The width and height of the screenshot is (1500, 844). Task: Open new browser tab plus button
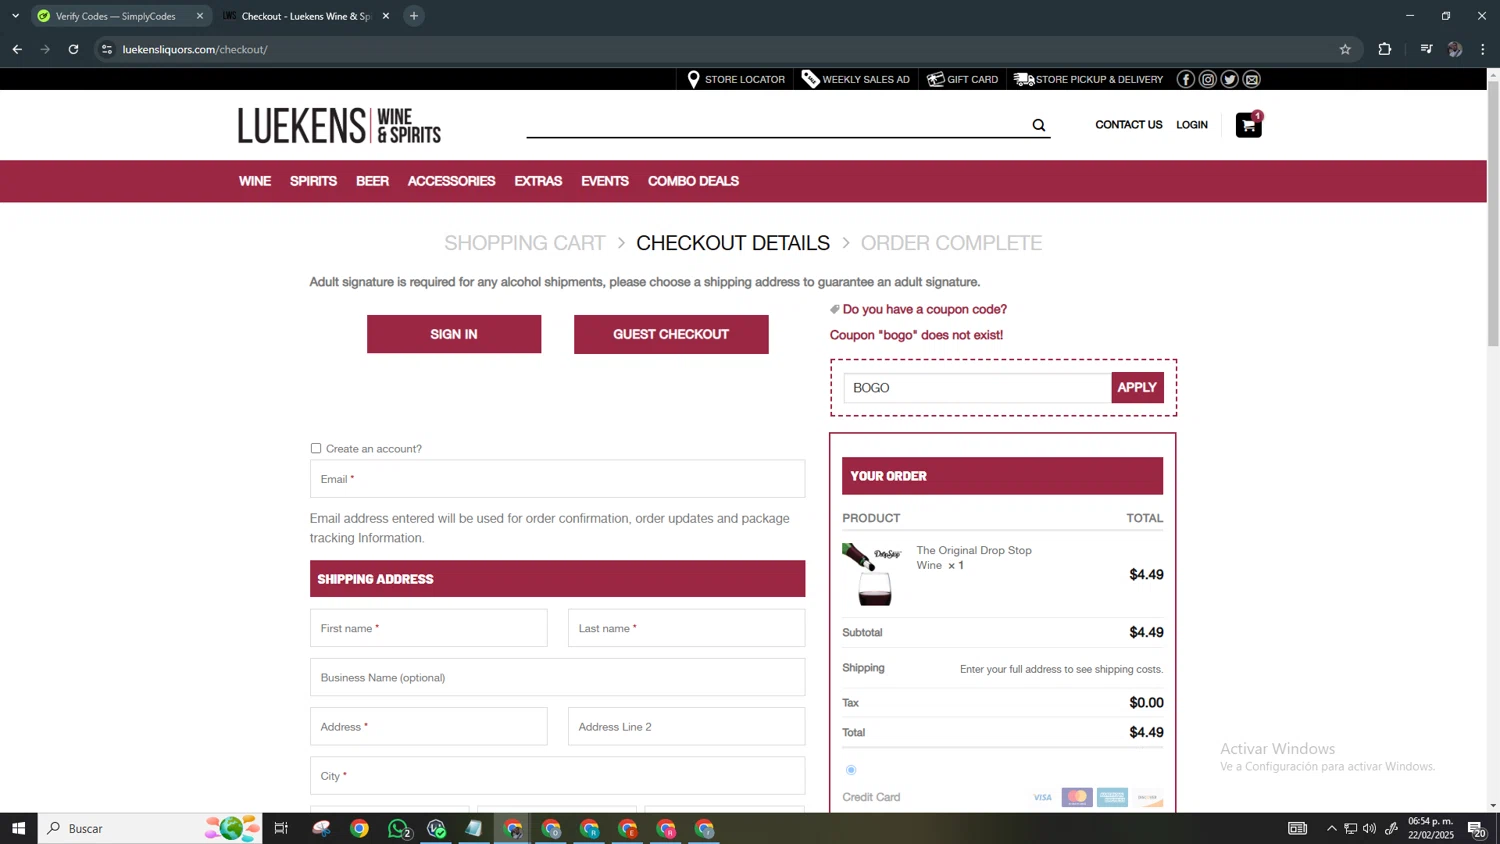414,16
